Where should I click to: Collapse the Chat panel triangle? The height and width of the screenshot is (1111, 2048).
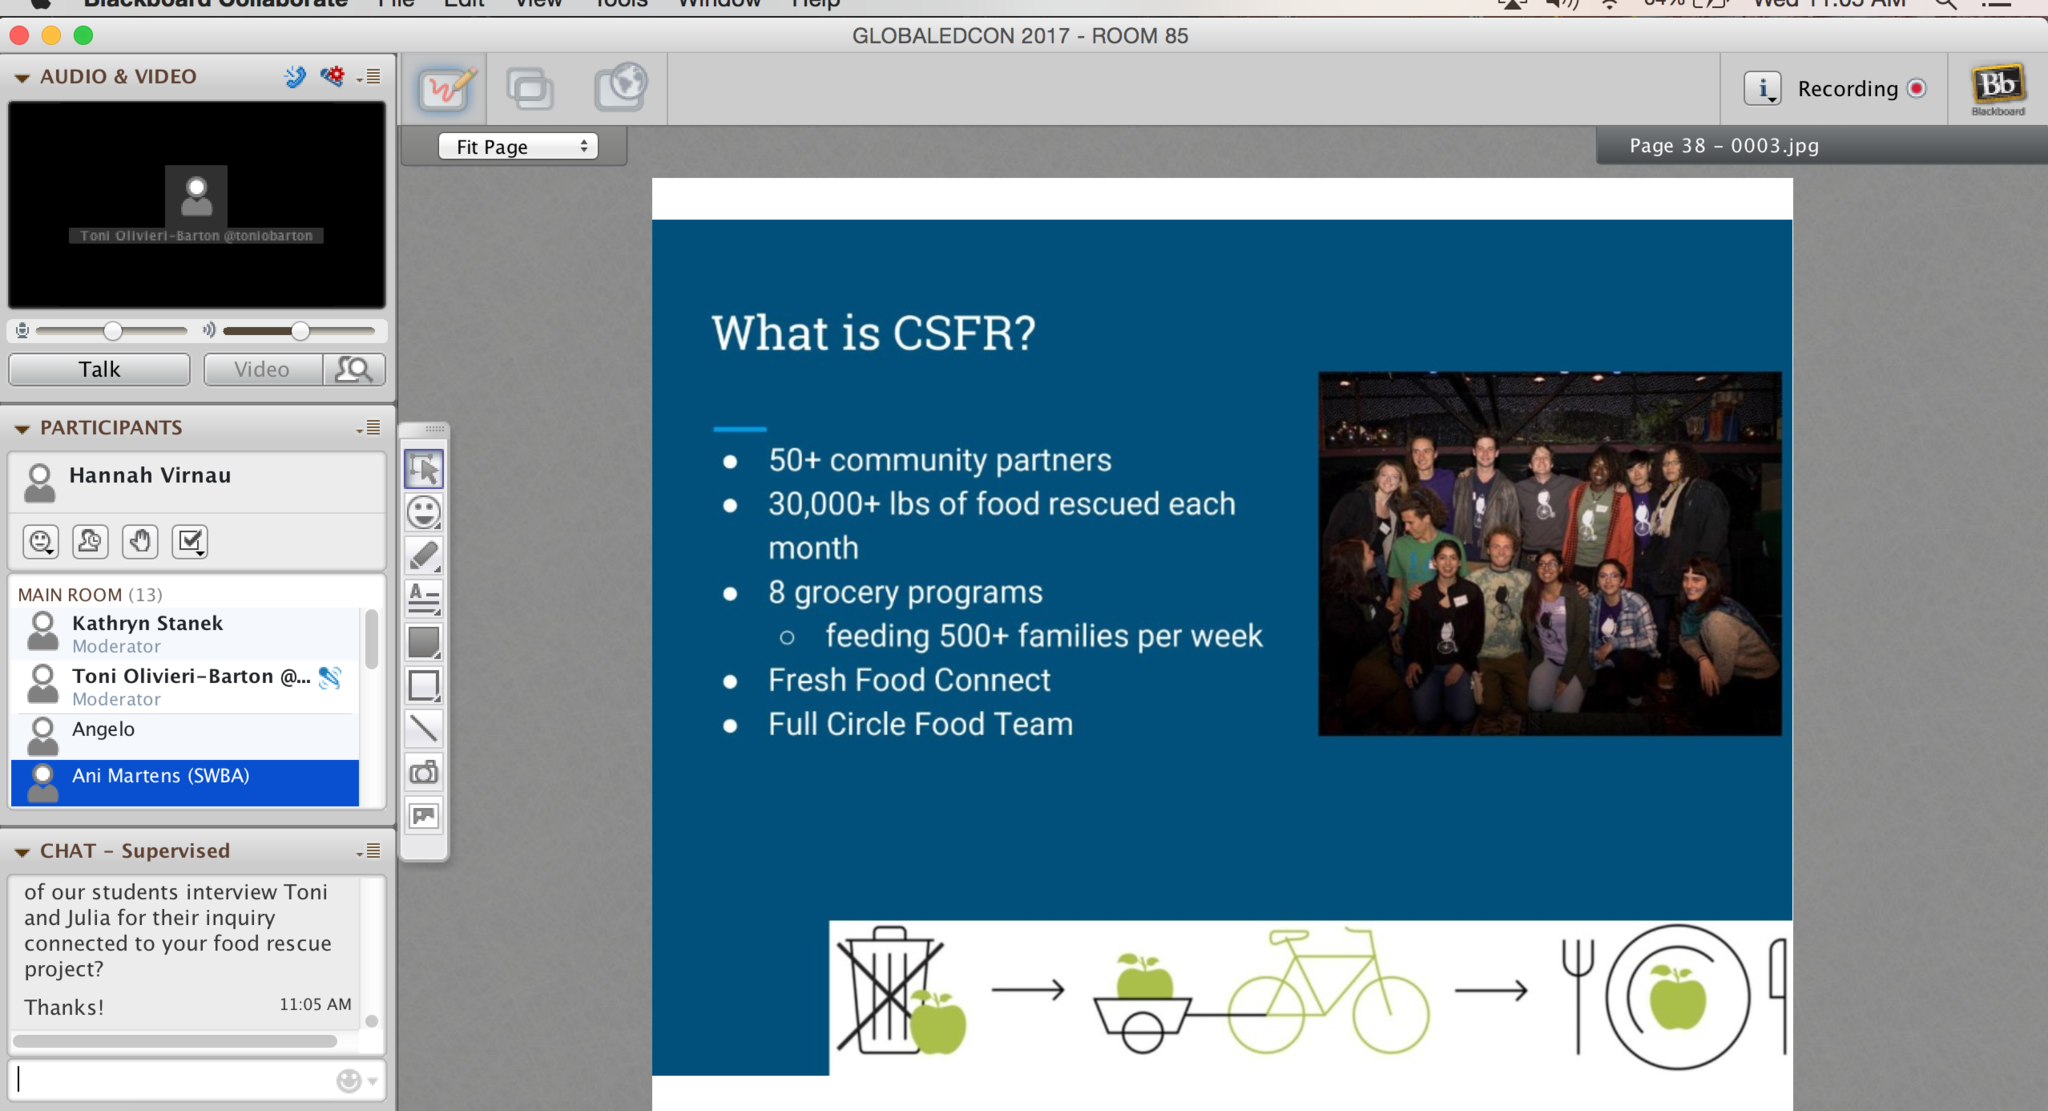tap(22, 852)
